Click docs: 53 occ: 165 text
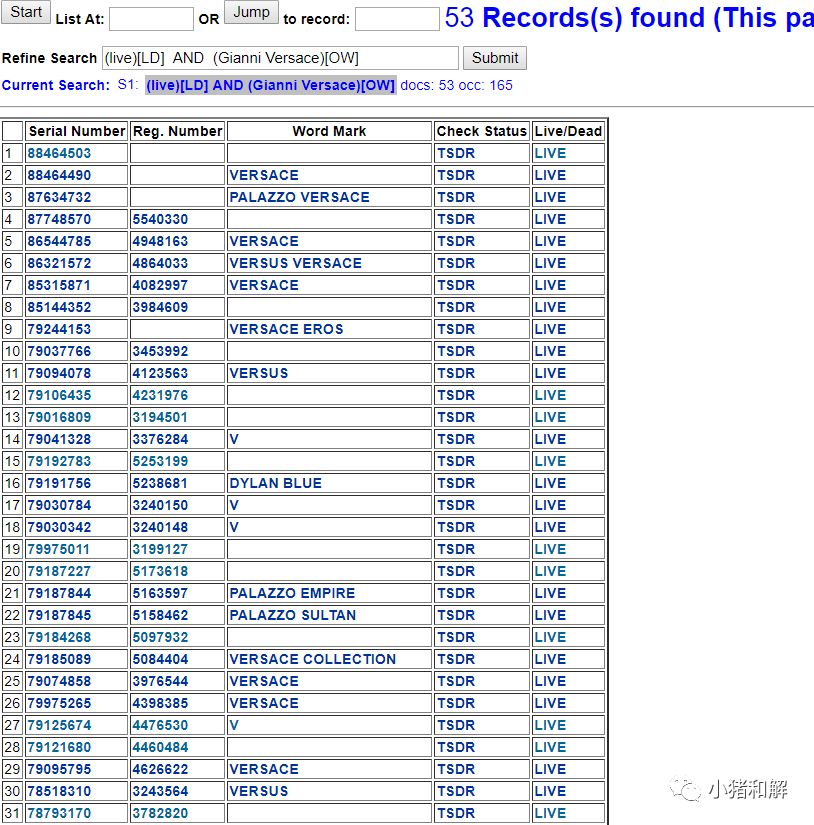The image size is (814, 825). [x=456, y=85]
